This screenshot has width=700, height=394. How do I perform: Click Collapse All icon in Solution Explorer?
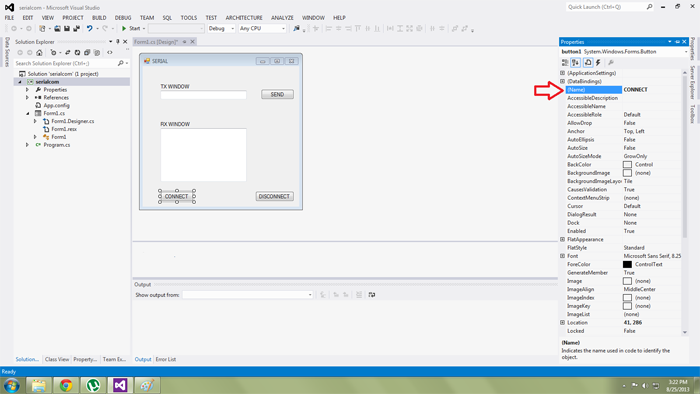pyautogui.click(x=87, y=53)
